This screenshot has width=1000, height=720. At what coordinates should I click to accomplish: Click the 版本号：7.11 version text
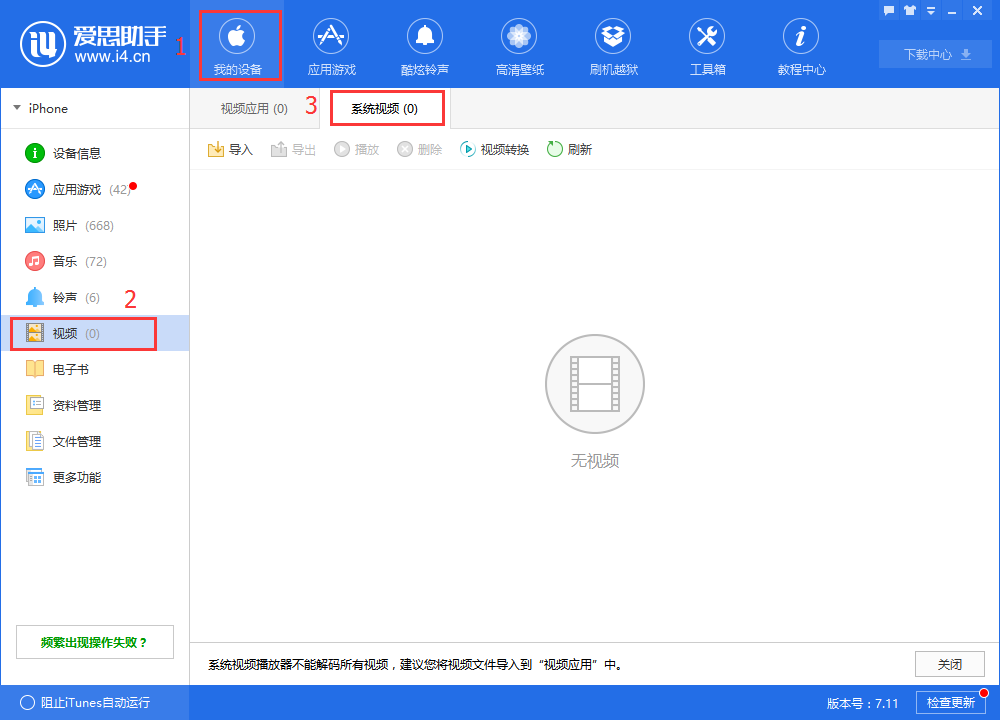(x=862, y=703)
